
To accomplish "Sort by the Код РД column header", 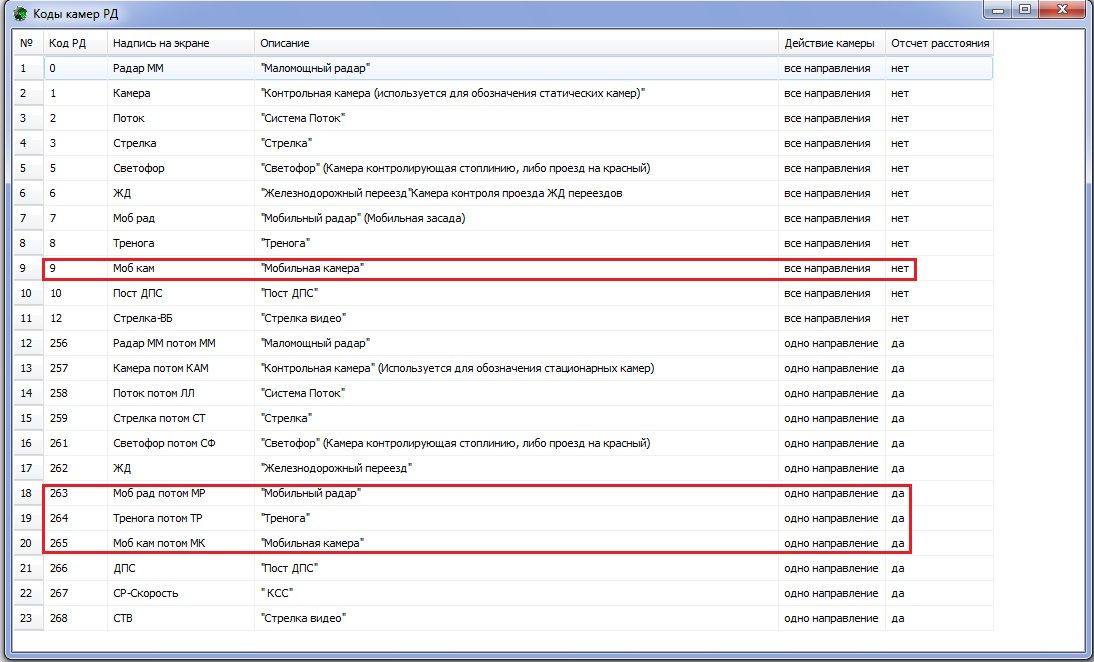I will (x=75, y=43).
